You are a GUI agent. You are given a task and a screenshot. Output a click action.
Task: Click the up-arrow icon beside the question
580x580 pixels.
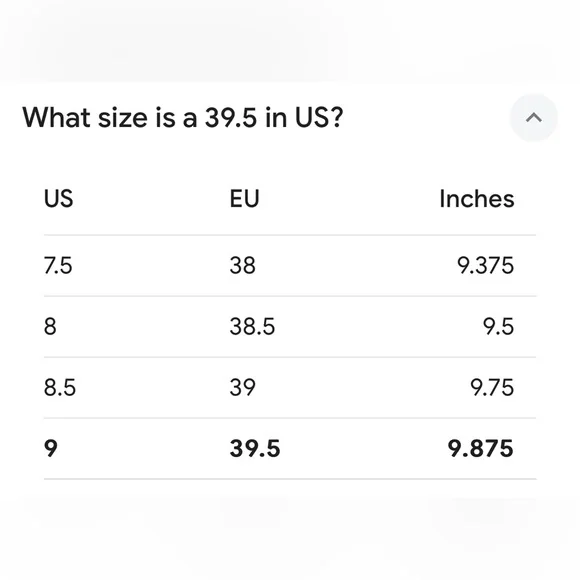533,118
